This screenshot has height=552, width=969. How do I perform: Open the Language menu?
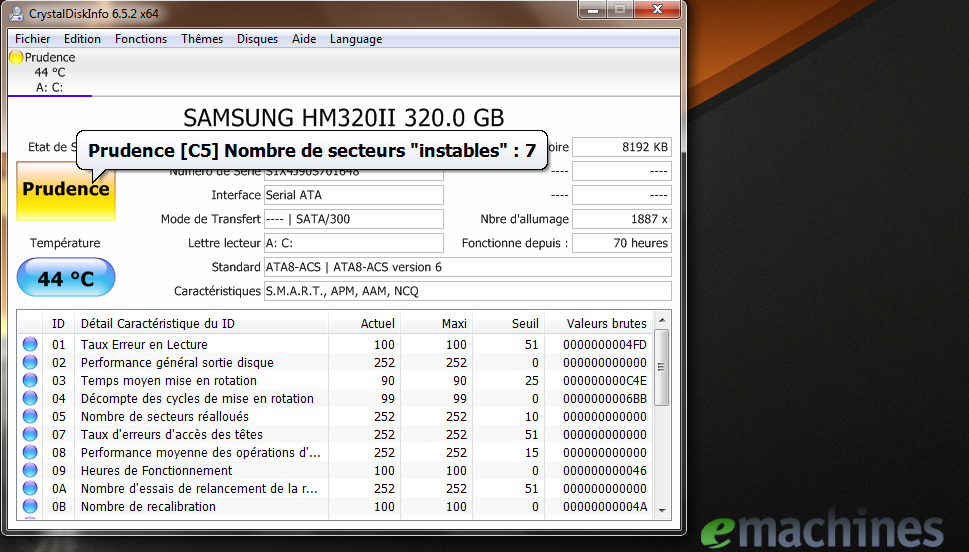pos(356,39)
